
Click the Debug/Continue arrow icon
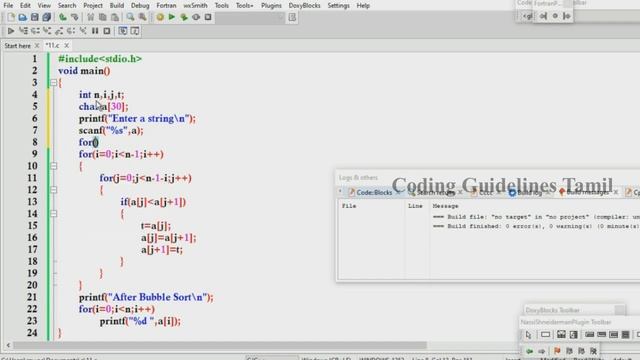point(11,31)
